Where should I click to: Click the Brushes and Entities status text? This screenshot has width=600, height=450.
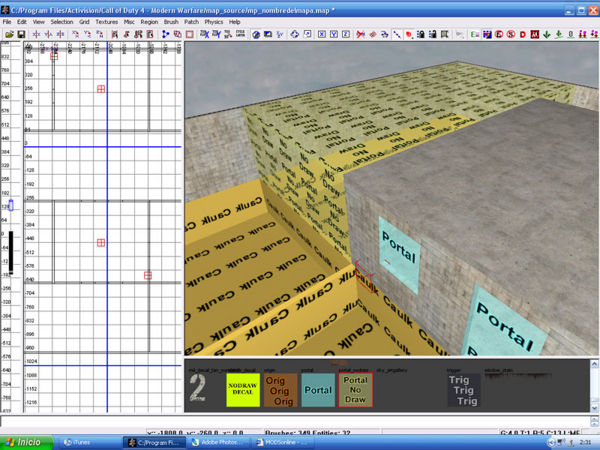tap(308, 433)
